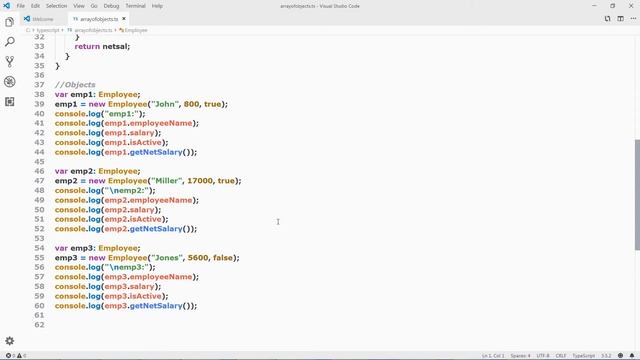
Task: Click TypeScript version number in status bar
Action: (x=606, y=356)
